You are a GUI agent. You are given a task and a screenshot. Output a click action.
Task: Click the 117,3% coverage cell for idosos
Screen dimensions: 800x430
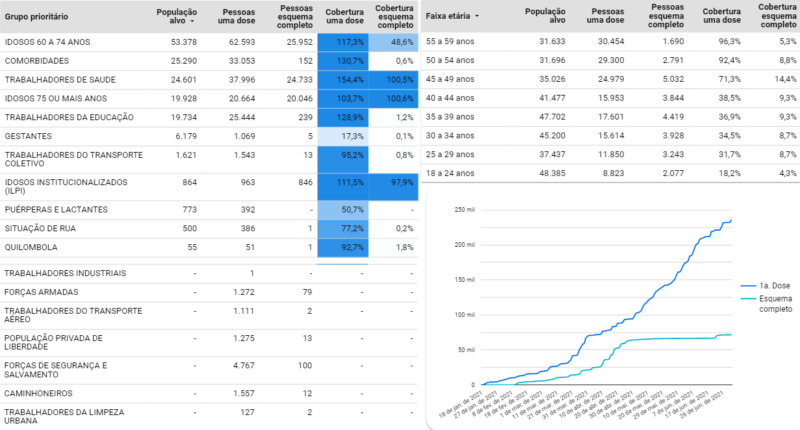click(343, 42)
